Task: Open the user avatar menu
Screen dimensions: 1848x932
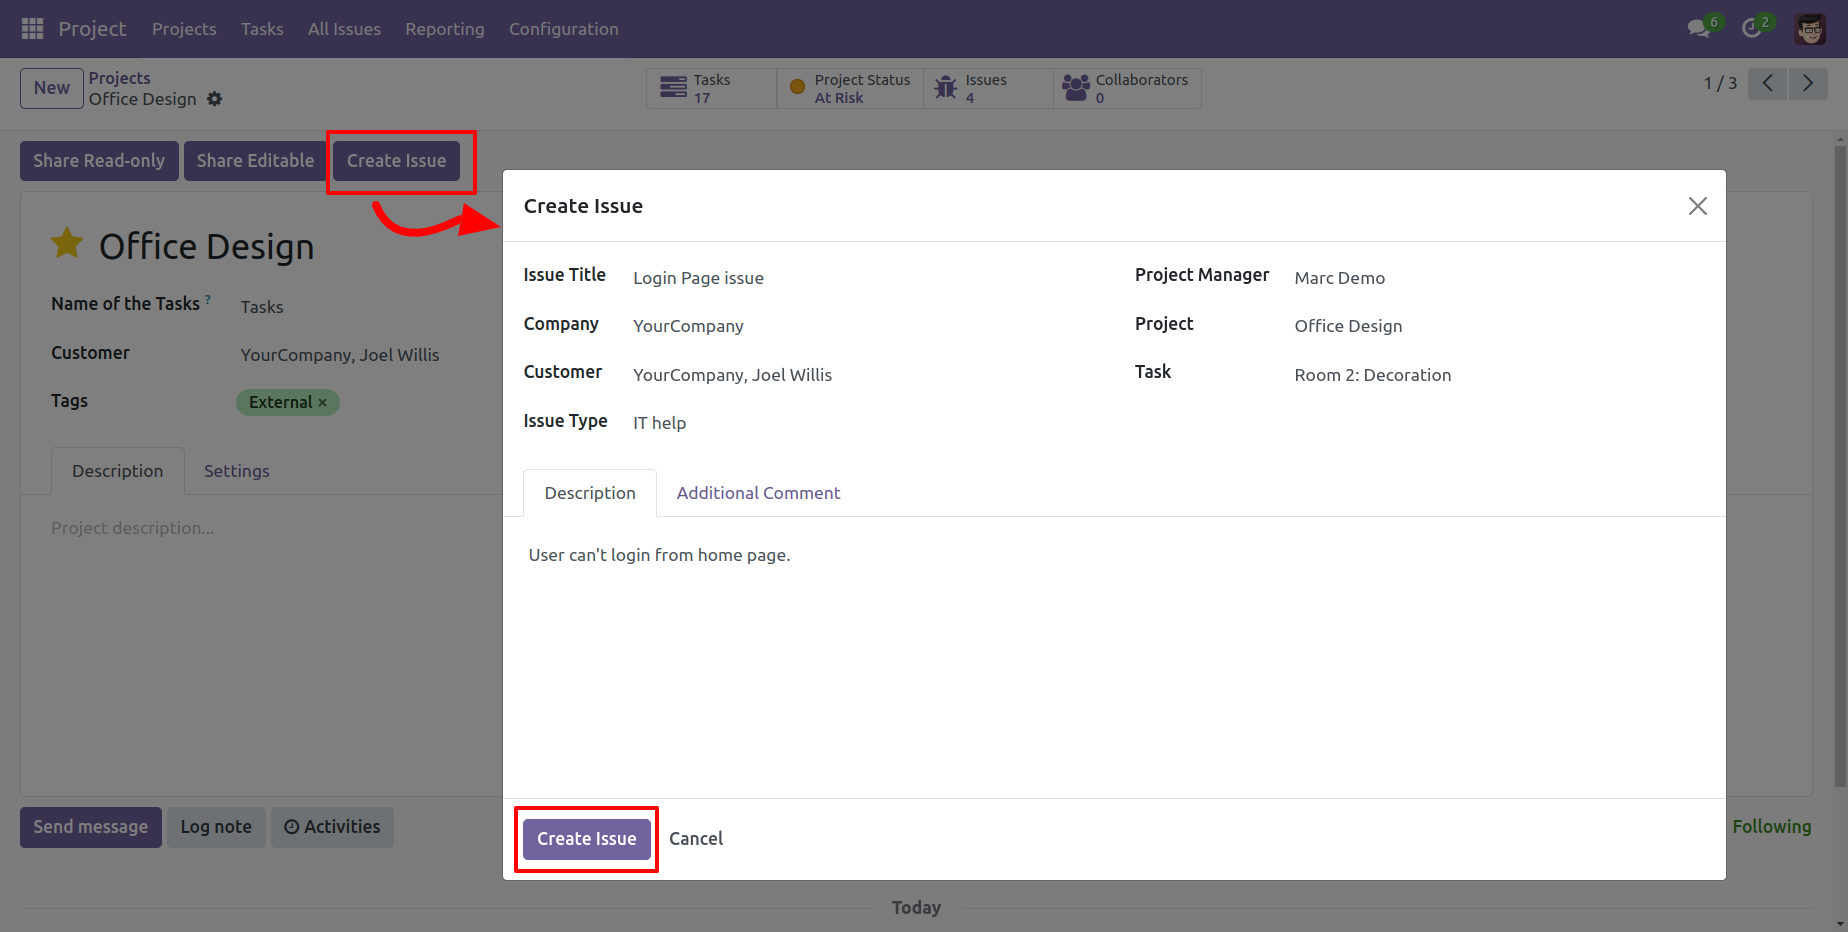Action: click(x=1810, y=29)
